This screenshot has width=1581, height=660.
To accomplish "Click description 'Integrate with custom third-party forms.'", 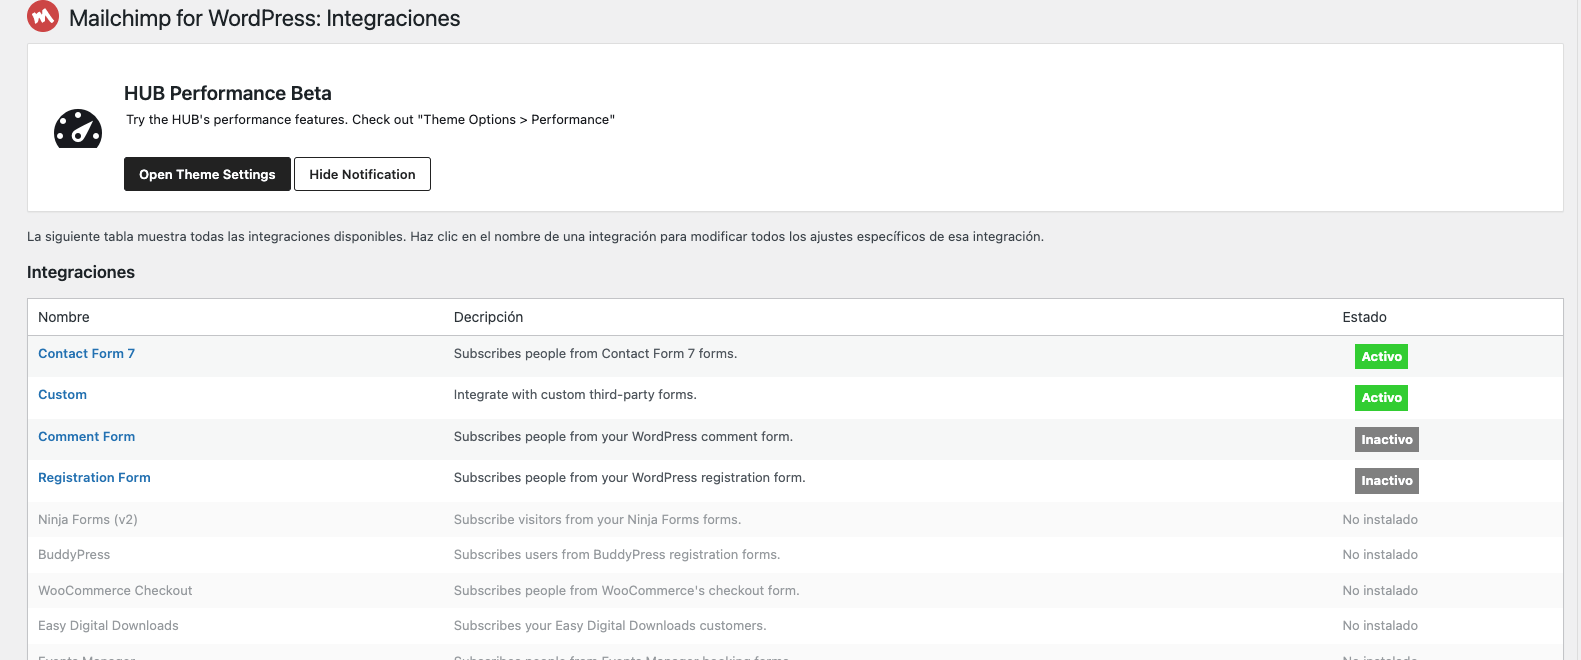I will (x=575, y=395).
